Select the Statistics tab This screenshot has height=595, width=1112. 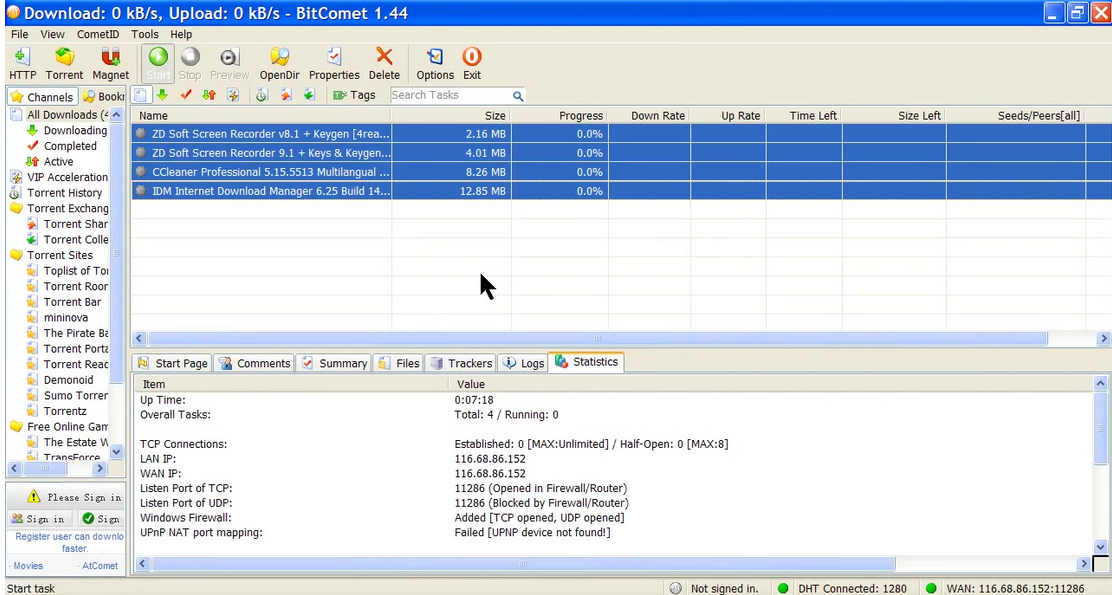pyautogui.click(x=586, y=362)
